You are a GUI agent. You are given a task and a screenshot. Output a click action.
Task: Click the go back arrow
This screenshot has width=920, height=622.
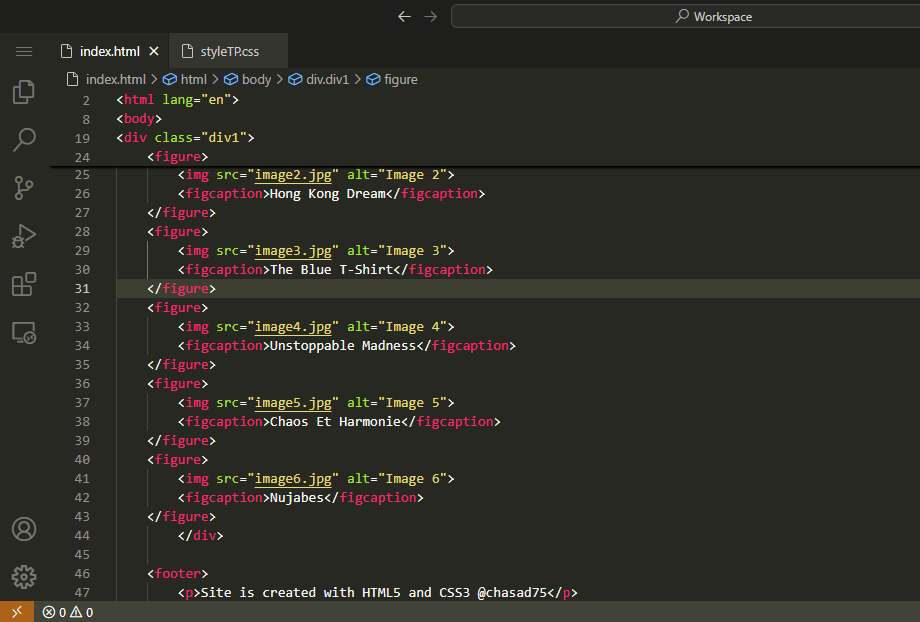[x=404, y=16]
